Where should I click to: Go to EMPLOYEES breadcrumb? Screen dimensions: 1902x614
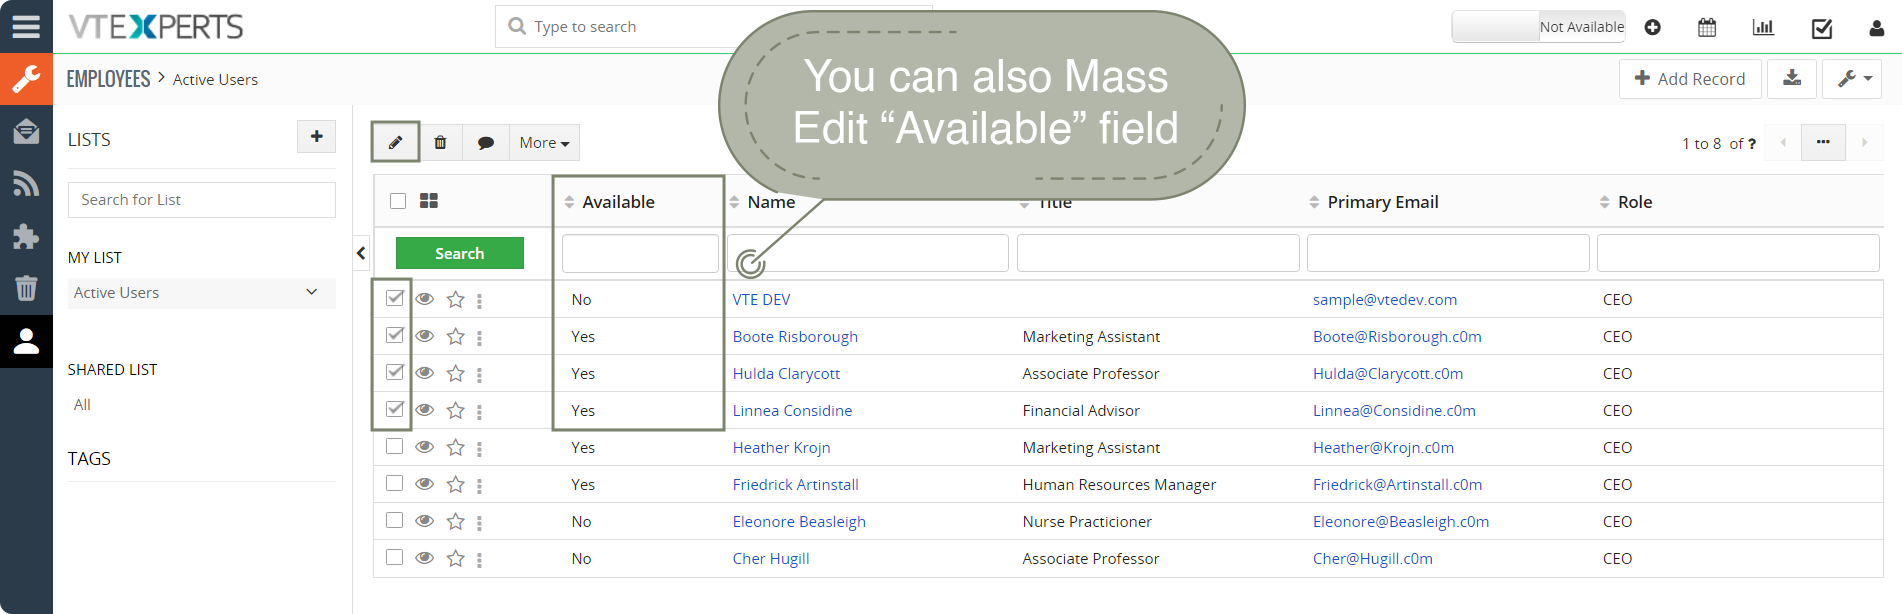[108, 79]
